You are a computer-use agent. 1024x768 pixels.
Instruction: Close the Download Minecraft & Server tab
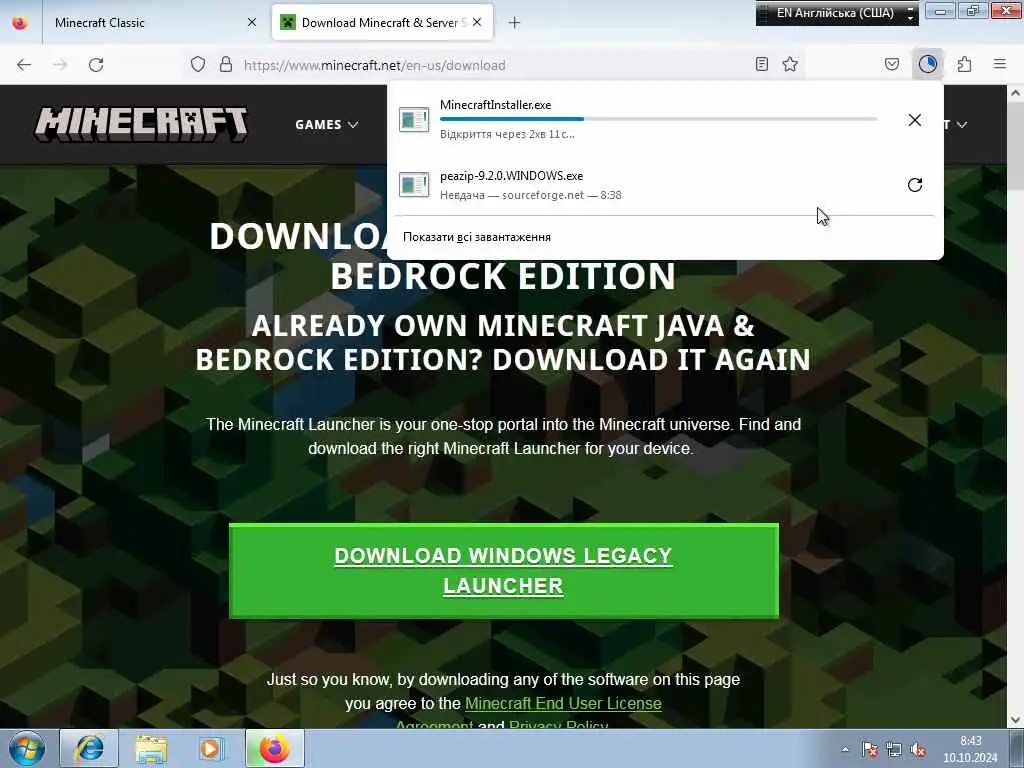point(477,22)
